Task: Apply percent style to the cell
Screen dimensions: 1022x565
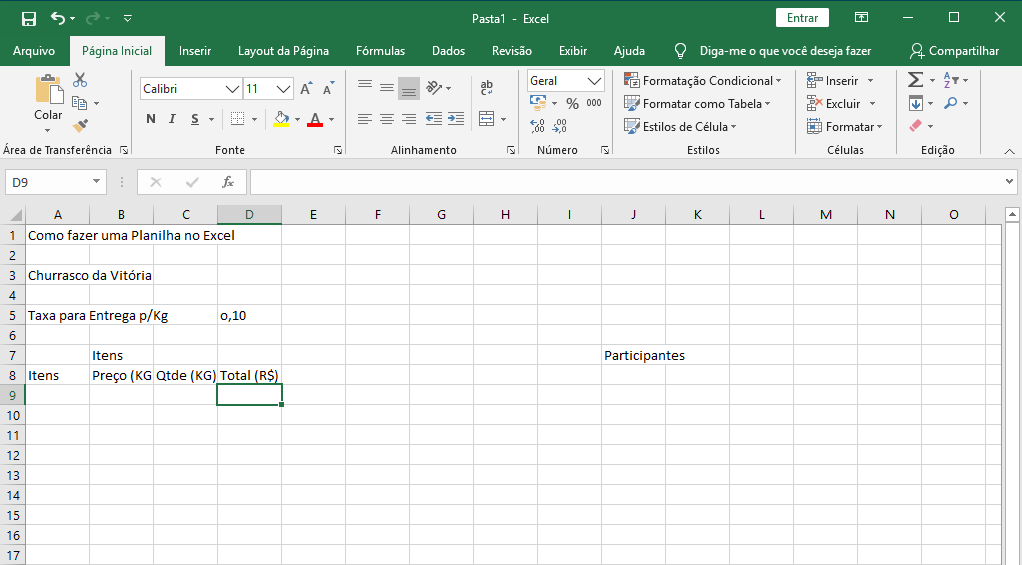Action: (x=572, y=103)
